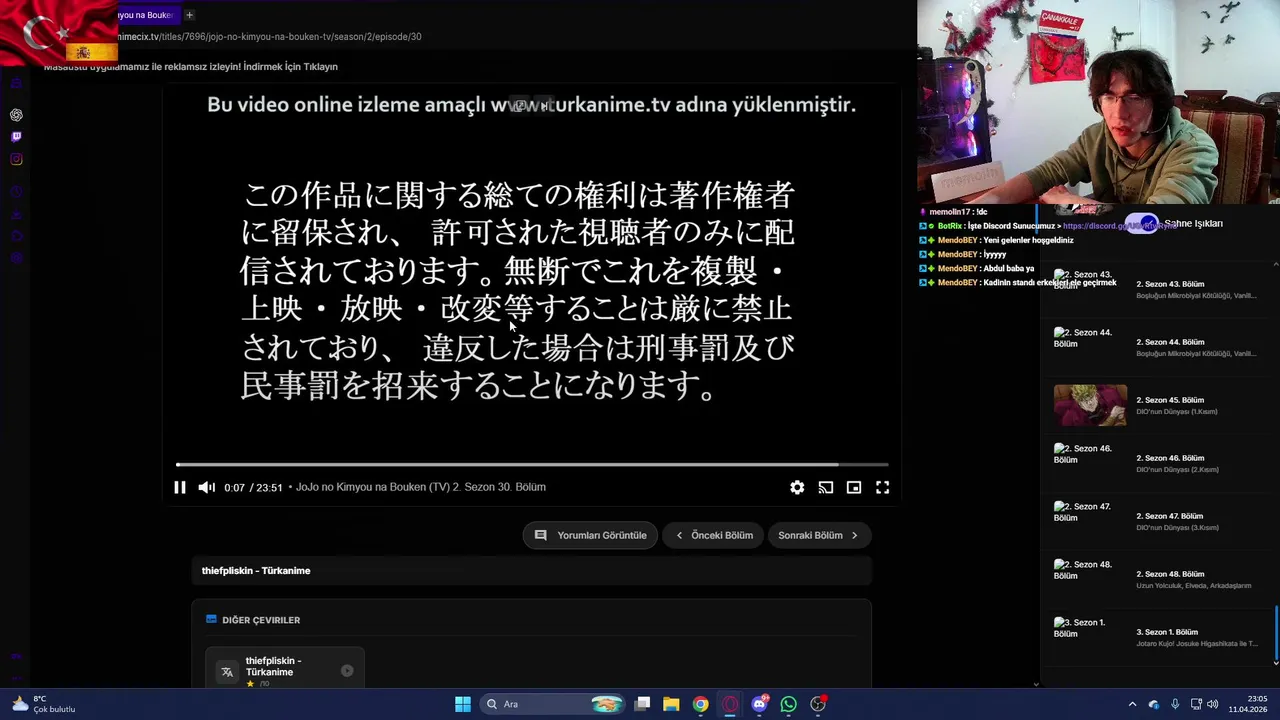Open Yorumları Görüntüle comments button
The width and height of the screenshot is (1280, 720).
(x=590, y=535)
